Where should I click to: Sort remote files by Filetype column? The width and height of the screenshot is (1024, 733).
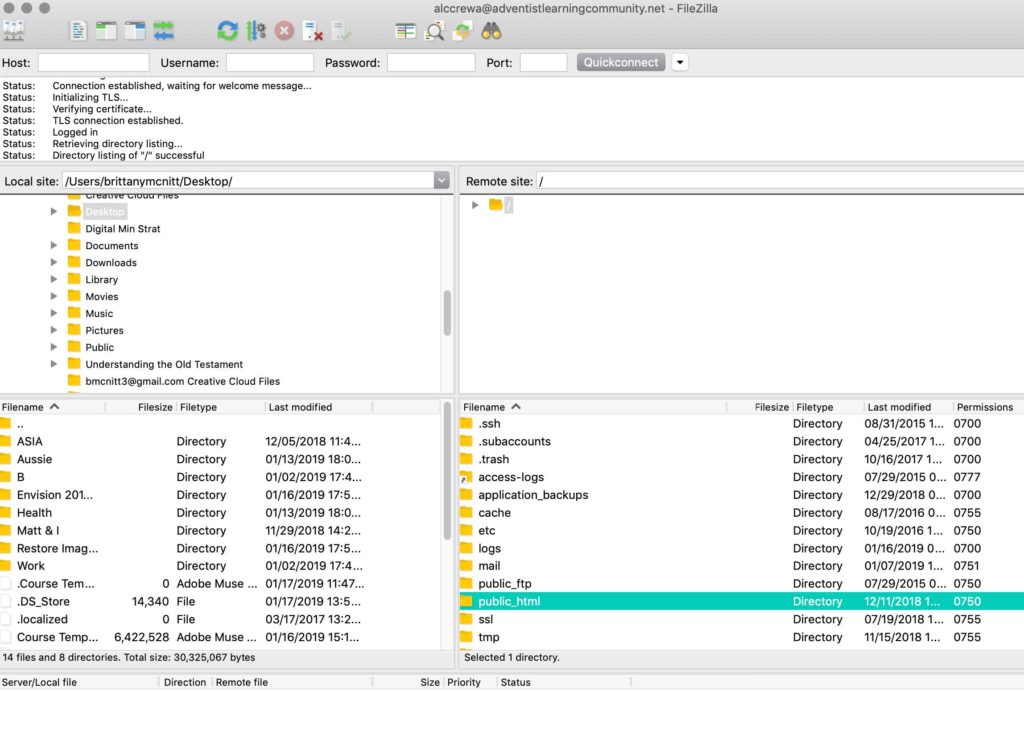pos(828,406)
